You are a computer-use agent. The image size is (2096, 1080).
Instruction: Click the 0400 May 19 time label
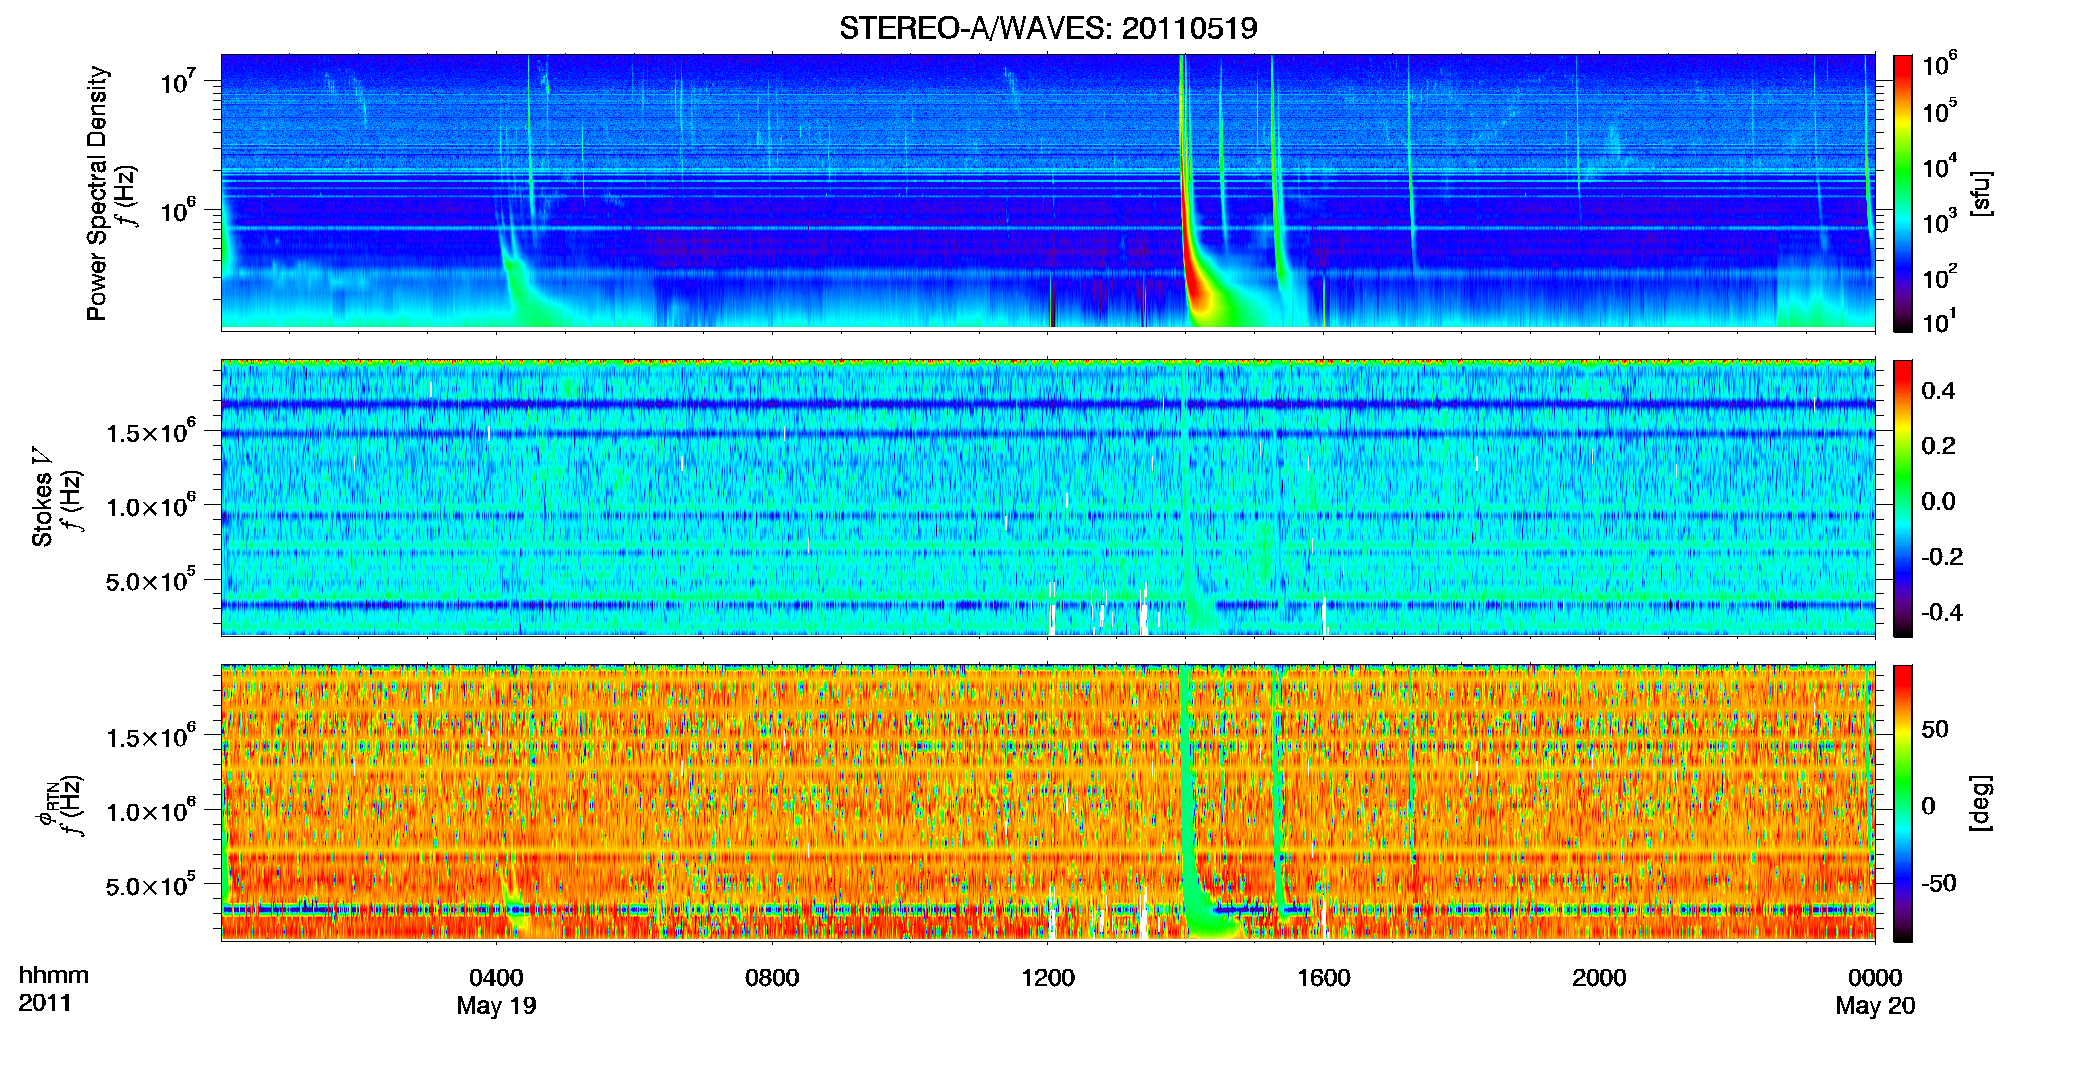[x=496, y=992]
